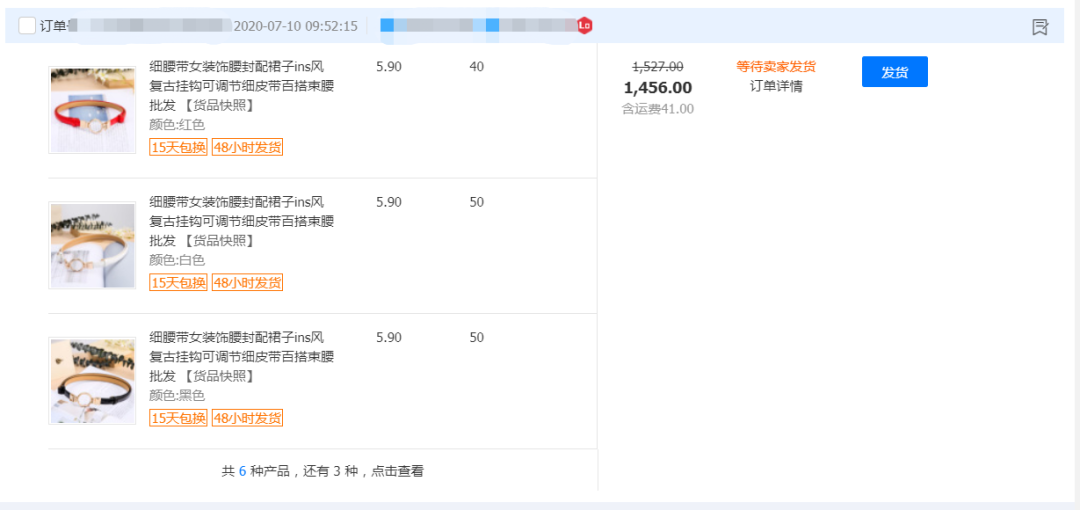The image size is (1080, 510).
Task: Open the order memo note icon
Action: click(1040, 27)
